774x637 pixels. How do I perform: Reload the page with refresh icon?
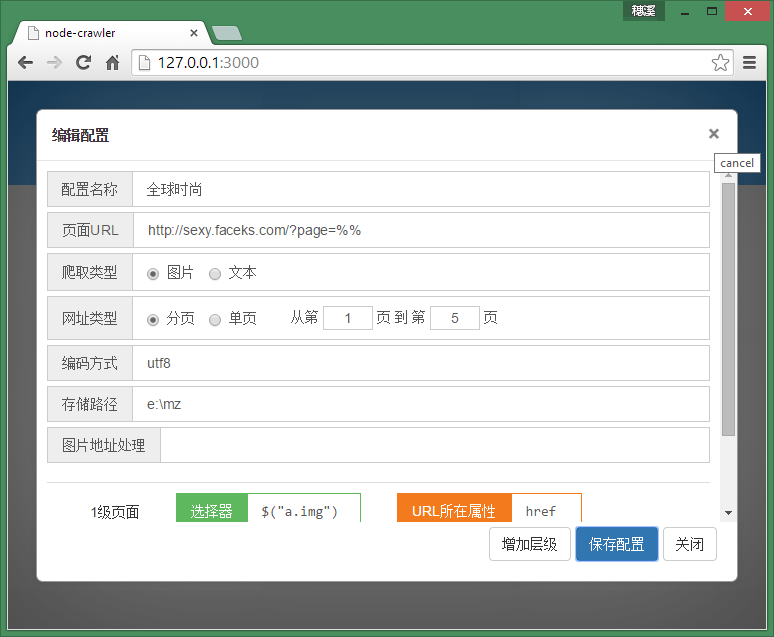pyautogui.click(x=83, y=63)
